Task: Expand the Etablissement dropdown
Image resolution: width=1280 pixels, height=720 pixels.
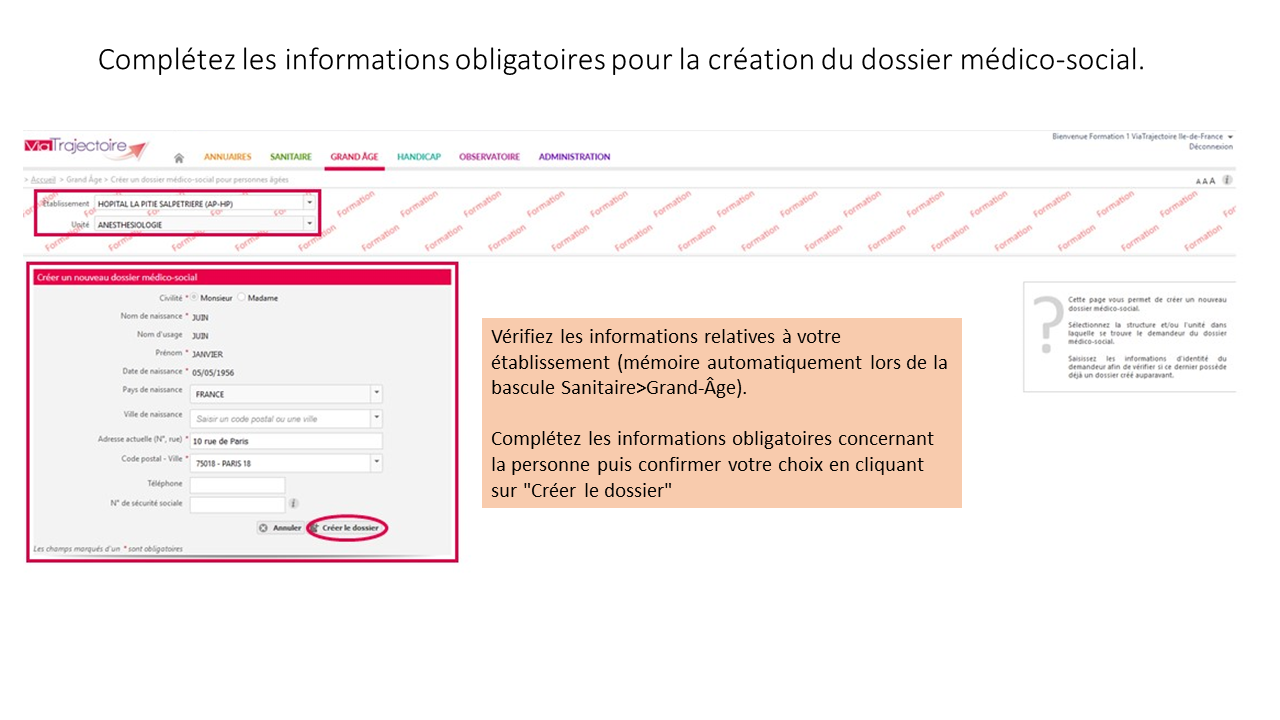Action: point(308,203)
